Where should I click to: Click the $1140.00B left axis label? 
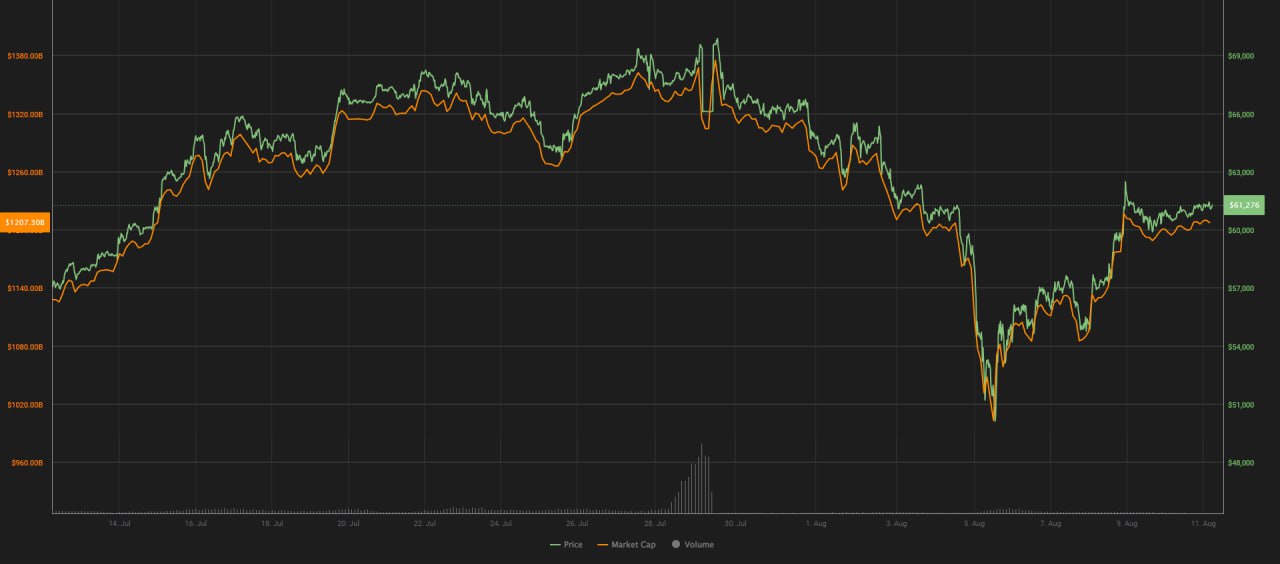point(24,289)
